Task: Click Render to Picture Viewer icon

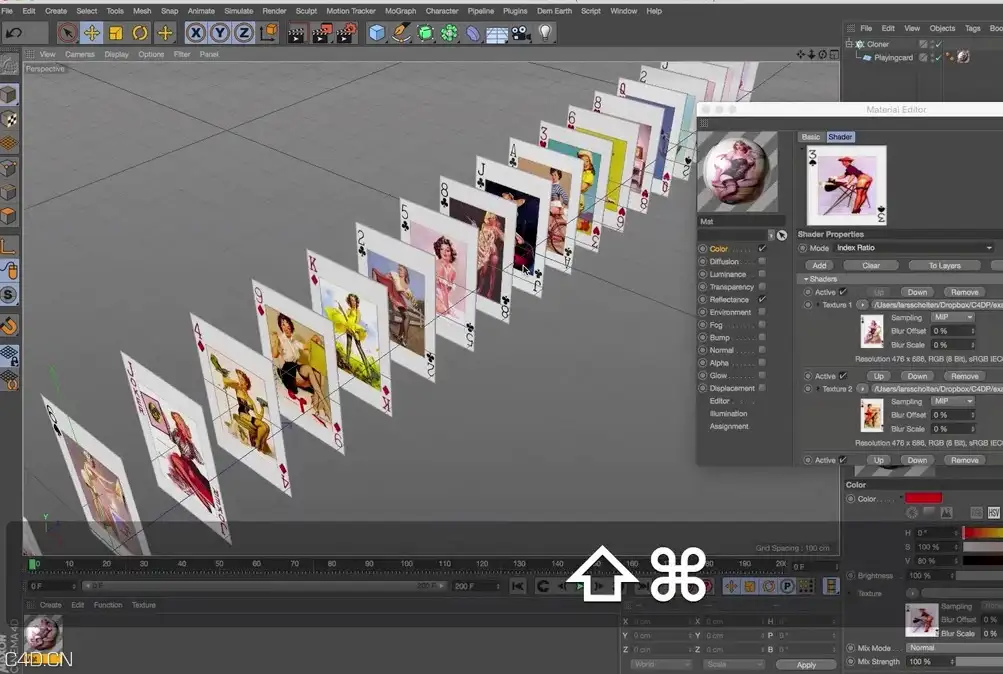Action: click(x=321, y=33)
